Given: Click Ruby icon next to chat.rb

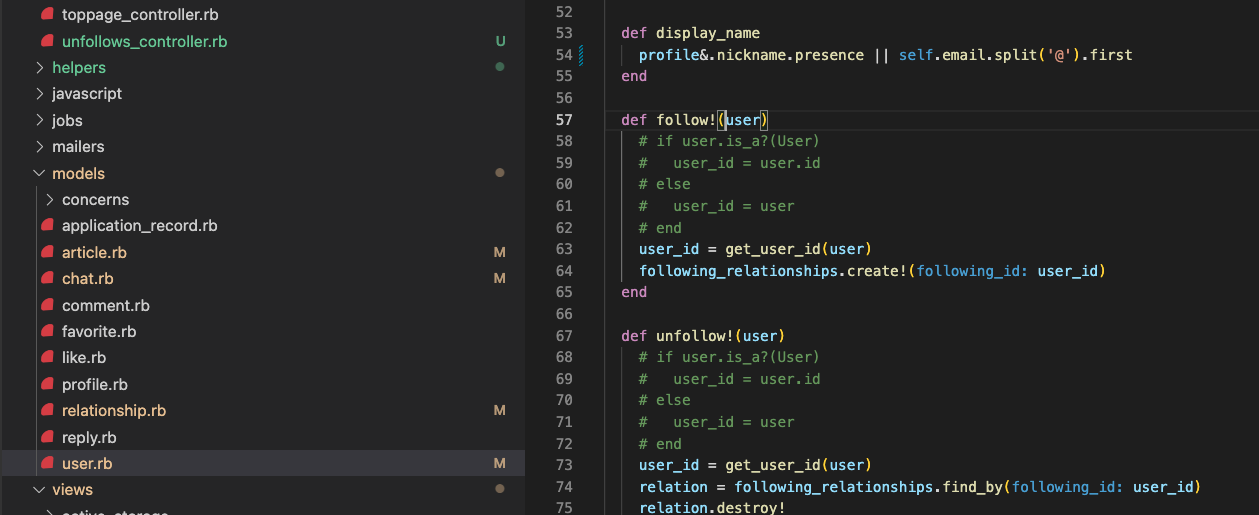Looking at the screenshot, I should click(x=46, y=278).
